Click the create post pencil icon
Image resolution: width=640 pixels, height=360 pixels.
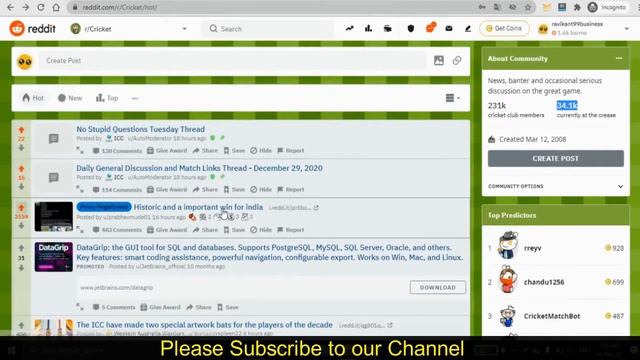[x=468, y=29]
